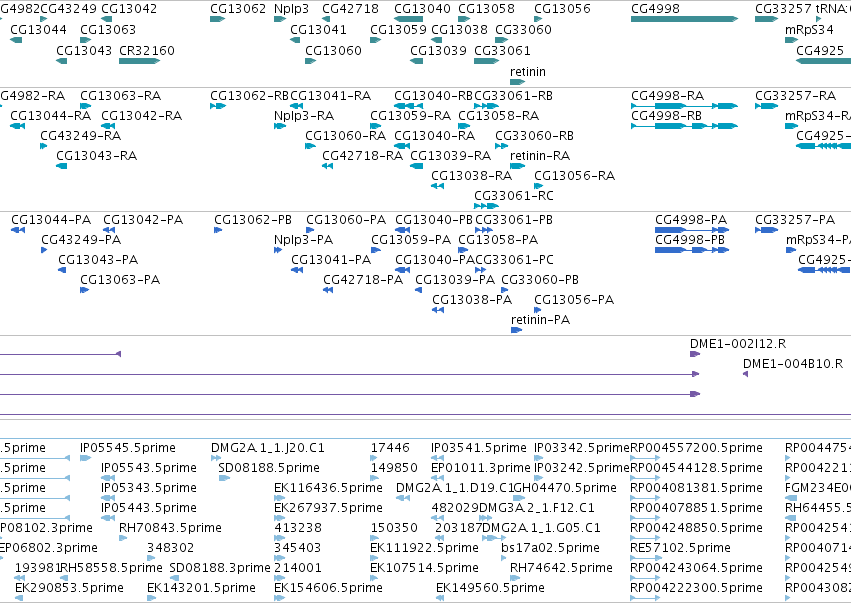
Task: Select the long teal CG4998 gene bar
Action: coord(684,19)
